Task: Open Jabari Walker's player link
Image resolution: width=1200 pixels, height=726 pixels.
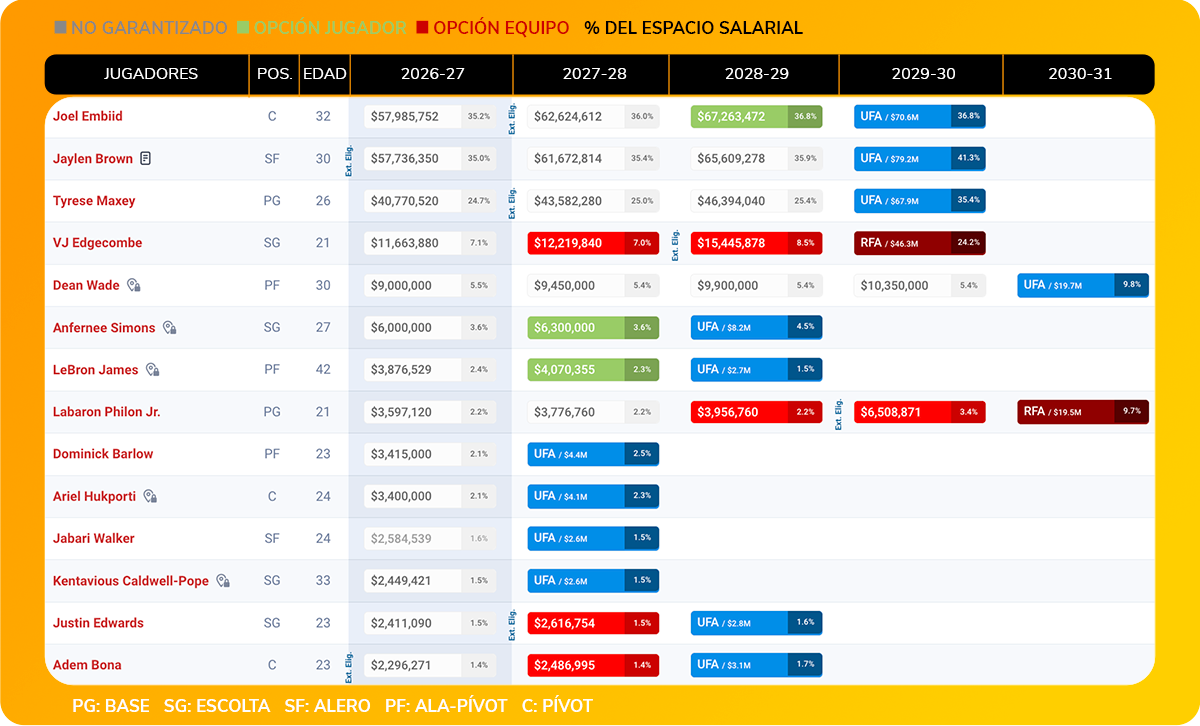Action: [94, 539]
